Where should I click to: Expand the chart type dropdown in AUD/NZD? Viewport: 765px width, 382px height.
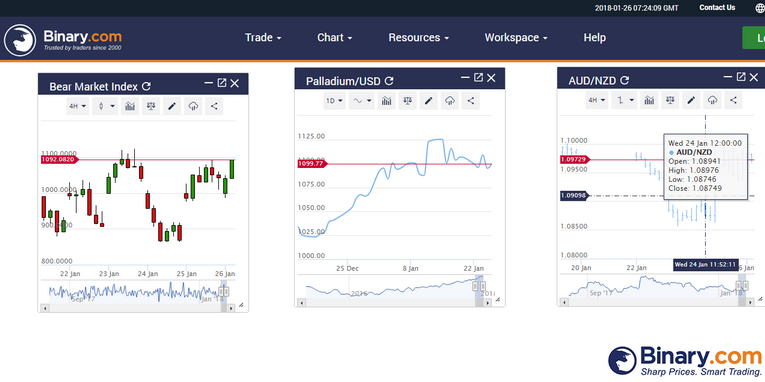point(624,101)
